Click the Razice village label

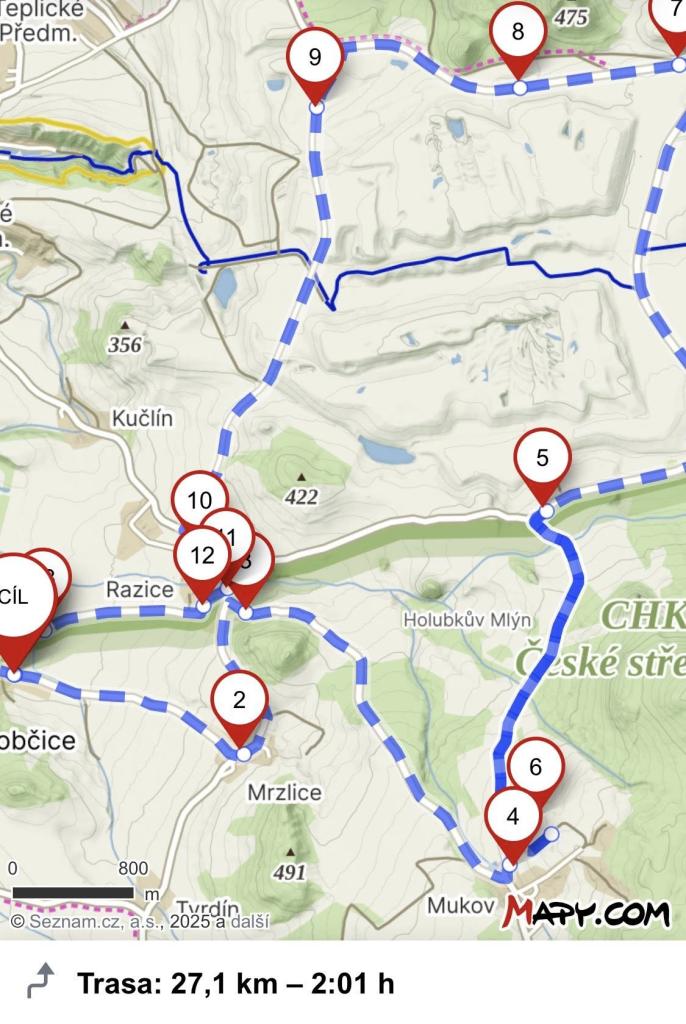tap(140, 590)
